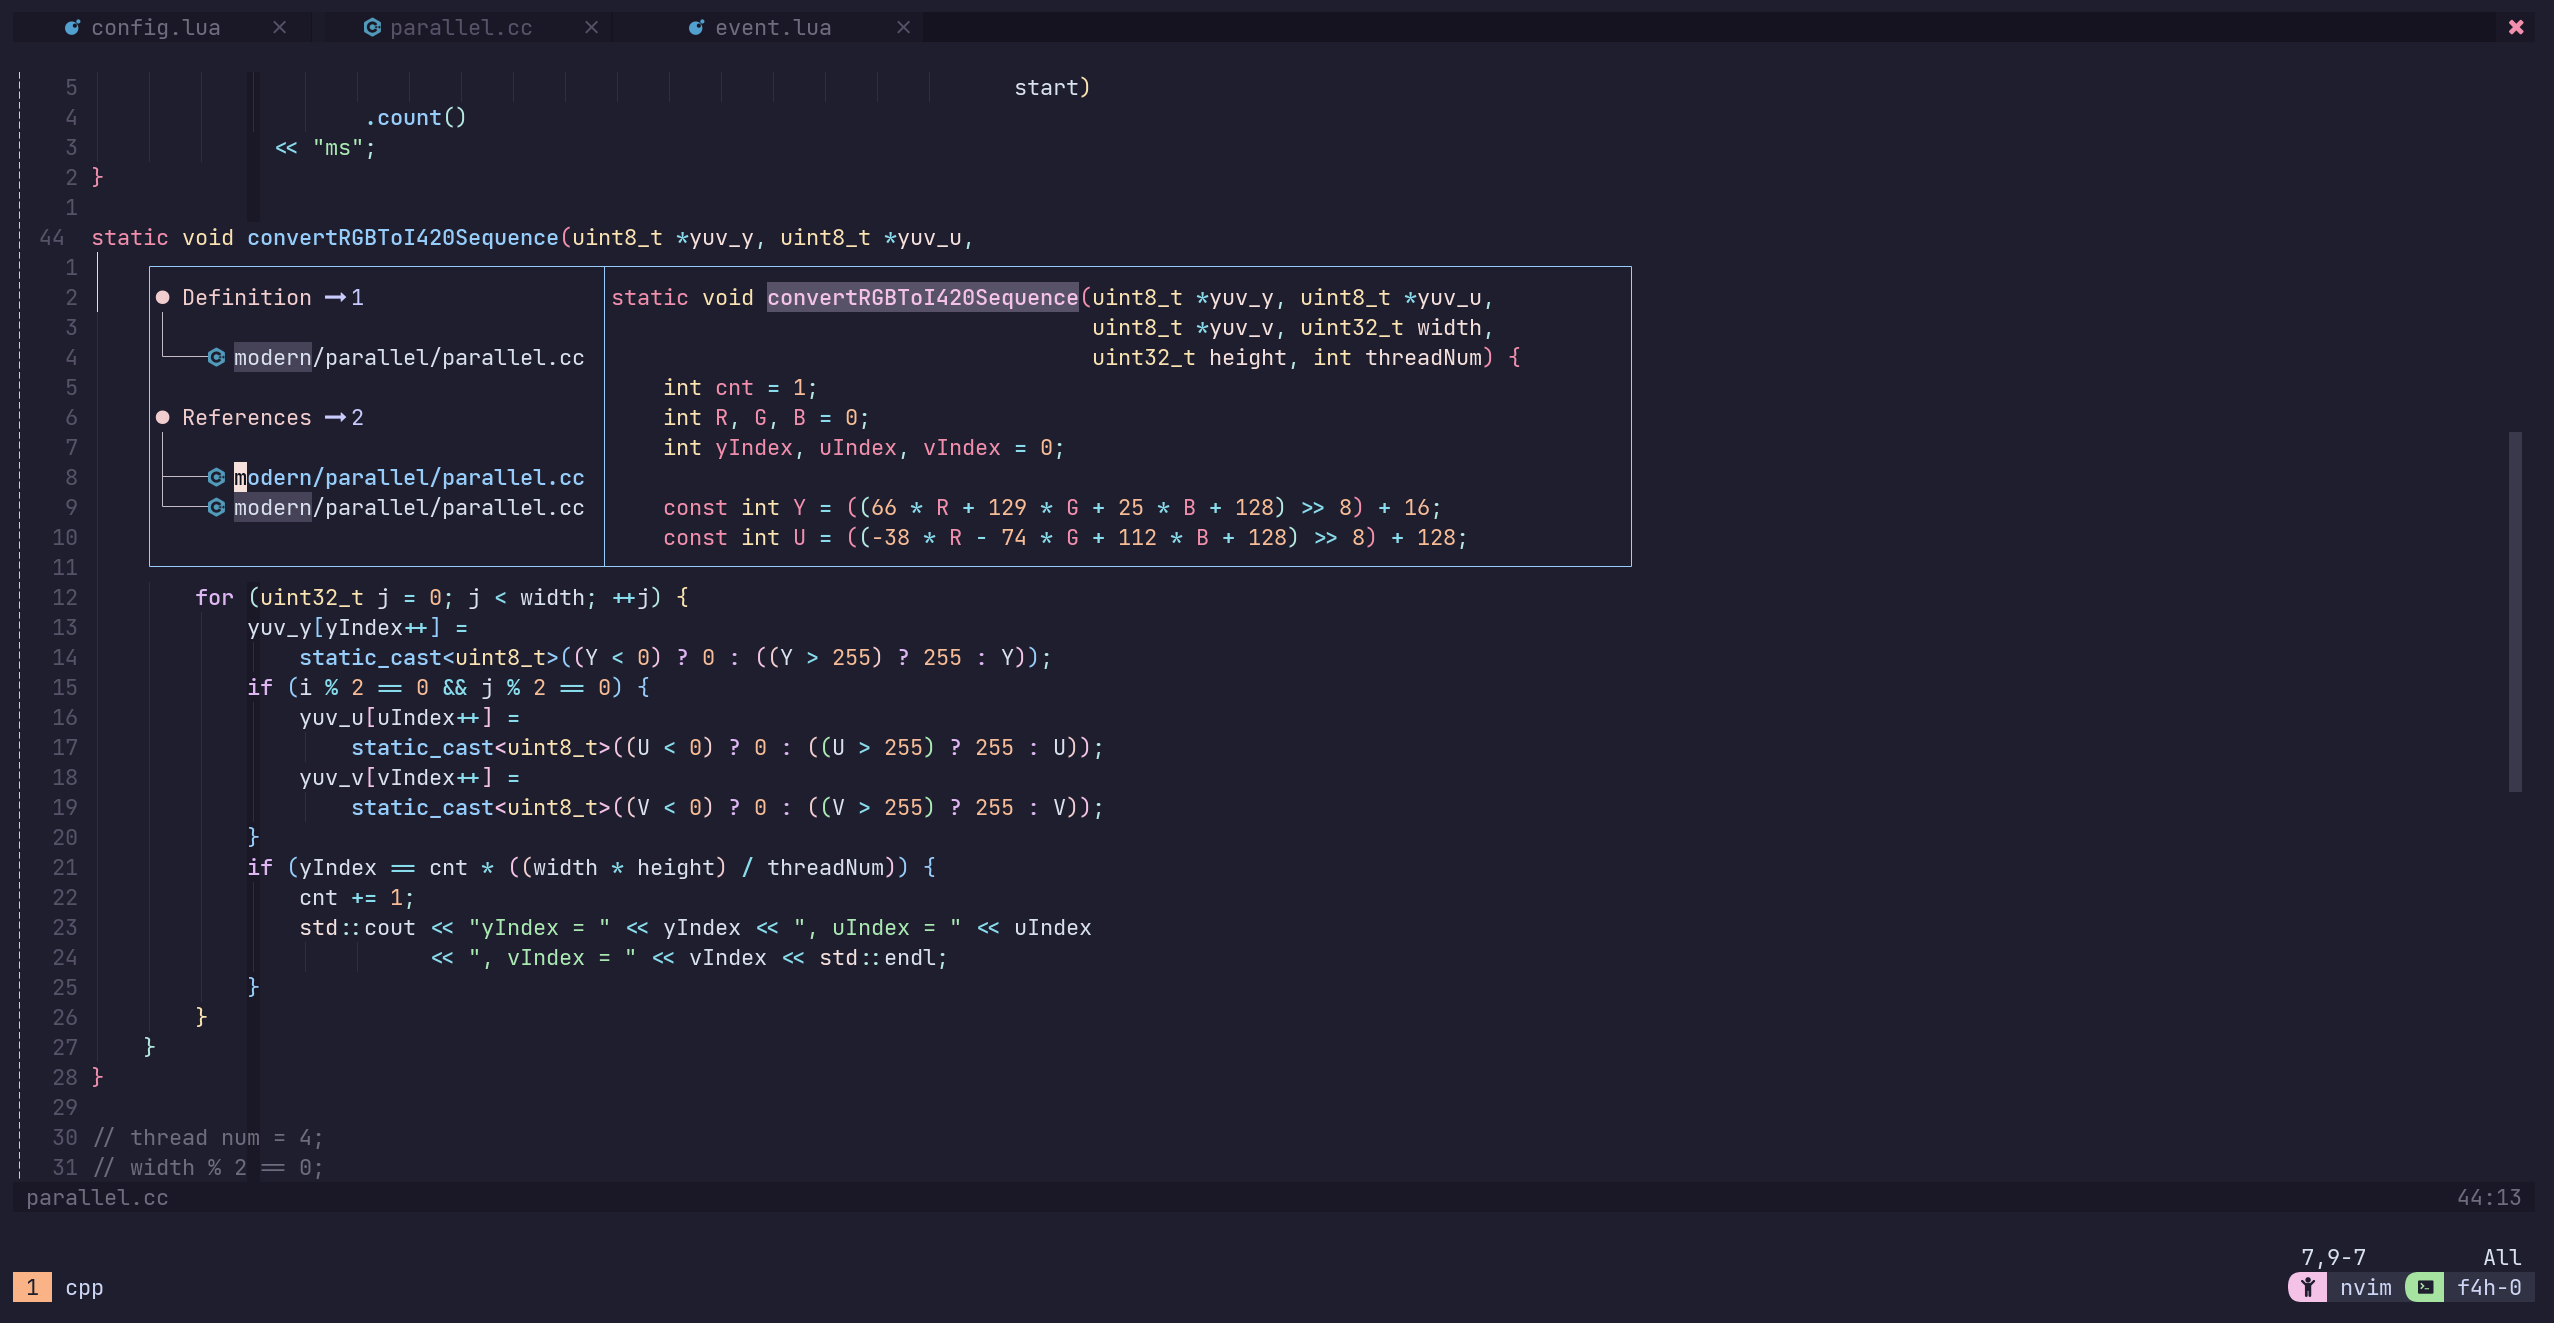Click the file icon of first References entry
This screenshot has height=1323, width=2554.
(x=216, y=478)
